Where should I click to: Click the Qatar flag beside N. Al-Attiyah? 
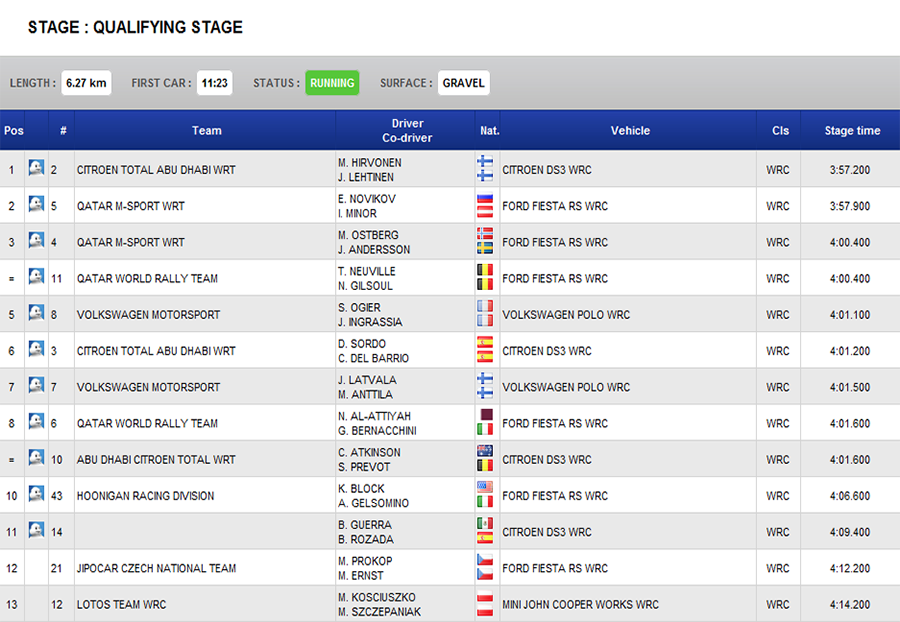pos(485,416)
